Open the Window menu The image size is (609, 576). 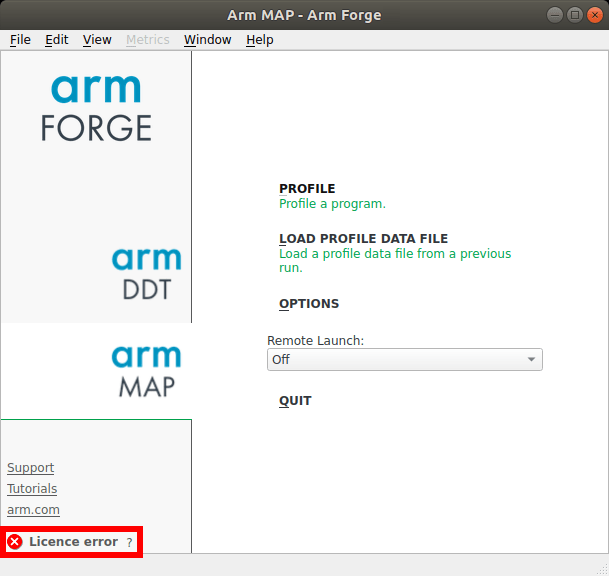pos(207,40)
